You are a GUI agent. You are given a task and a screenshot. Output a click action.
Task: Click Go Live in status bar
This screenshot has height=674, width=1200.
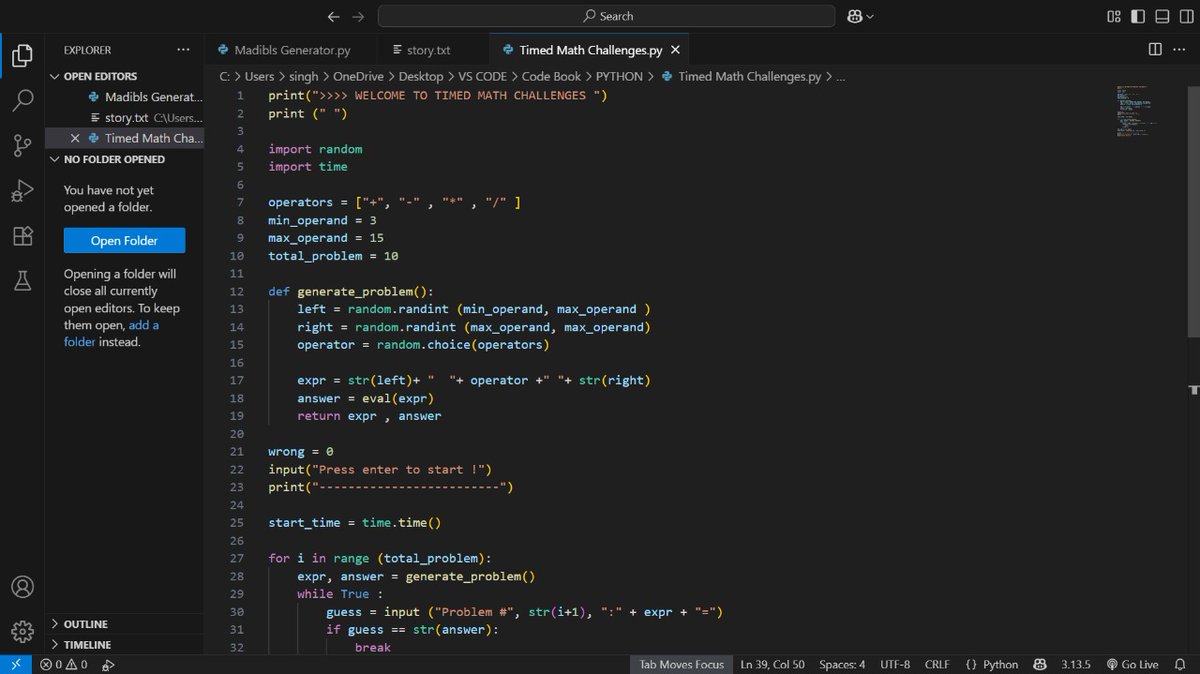click(1131, 664)
